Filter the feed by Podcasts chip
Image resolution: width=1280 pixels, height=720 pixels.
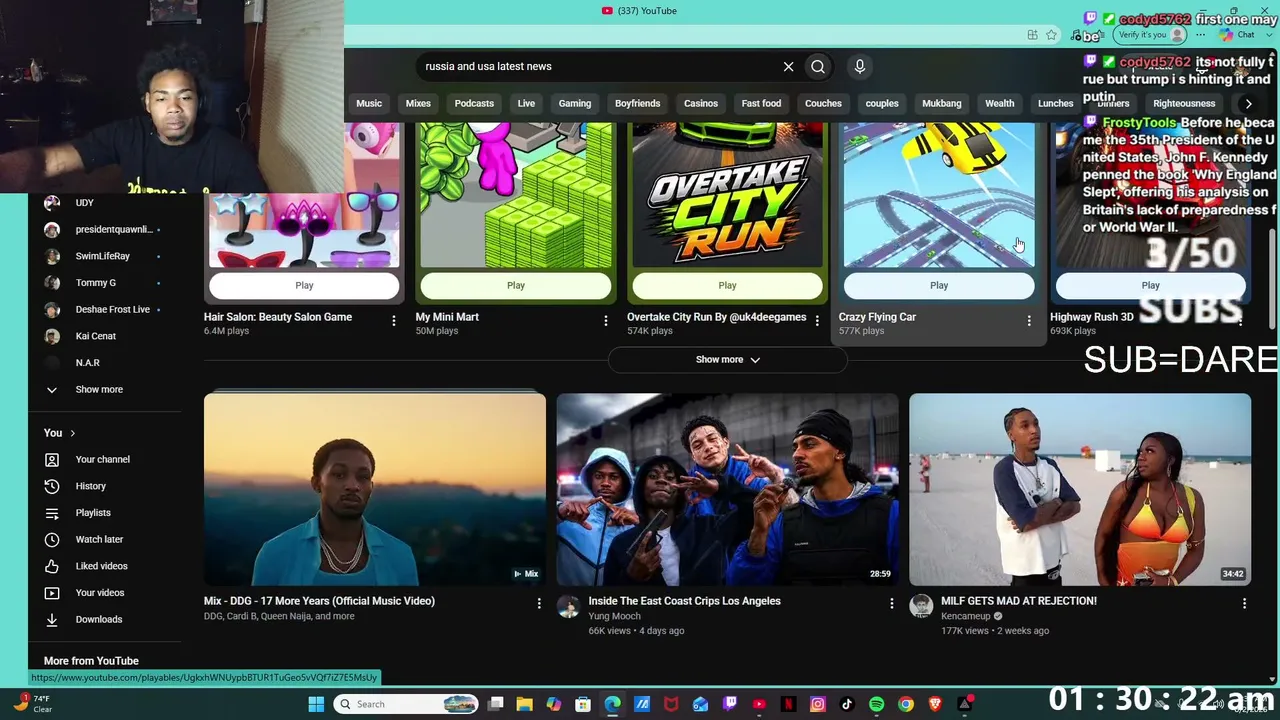474,103
